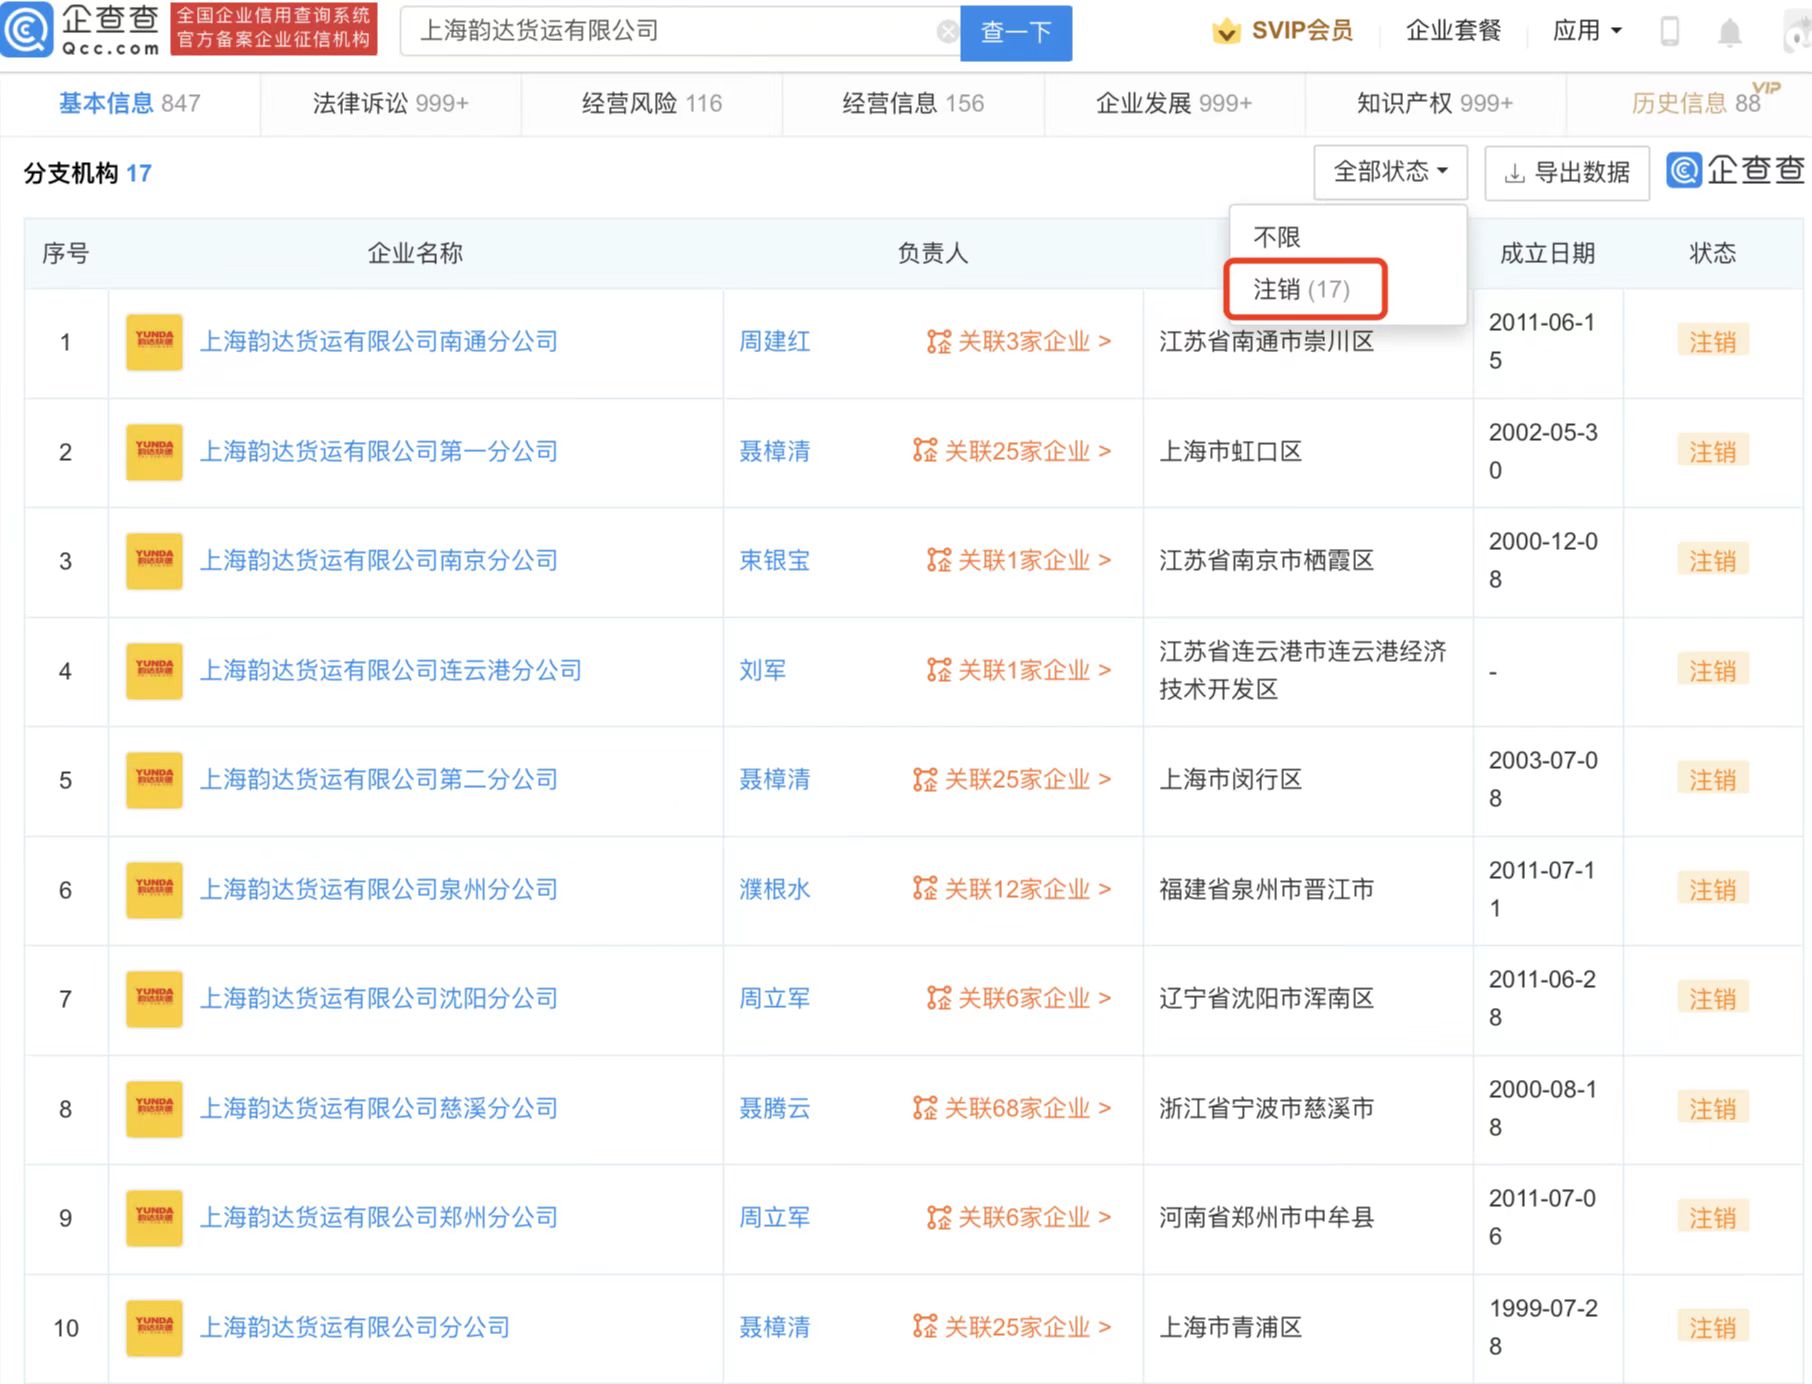This screenshot has width=1812, height=1384.
Task: Click Yunda logo of 南京分公司 row
Action: [154, 561]
